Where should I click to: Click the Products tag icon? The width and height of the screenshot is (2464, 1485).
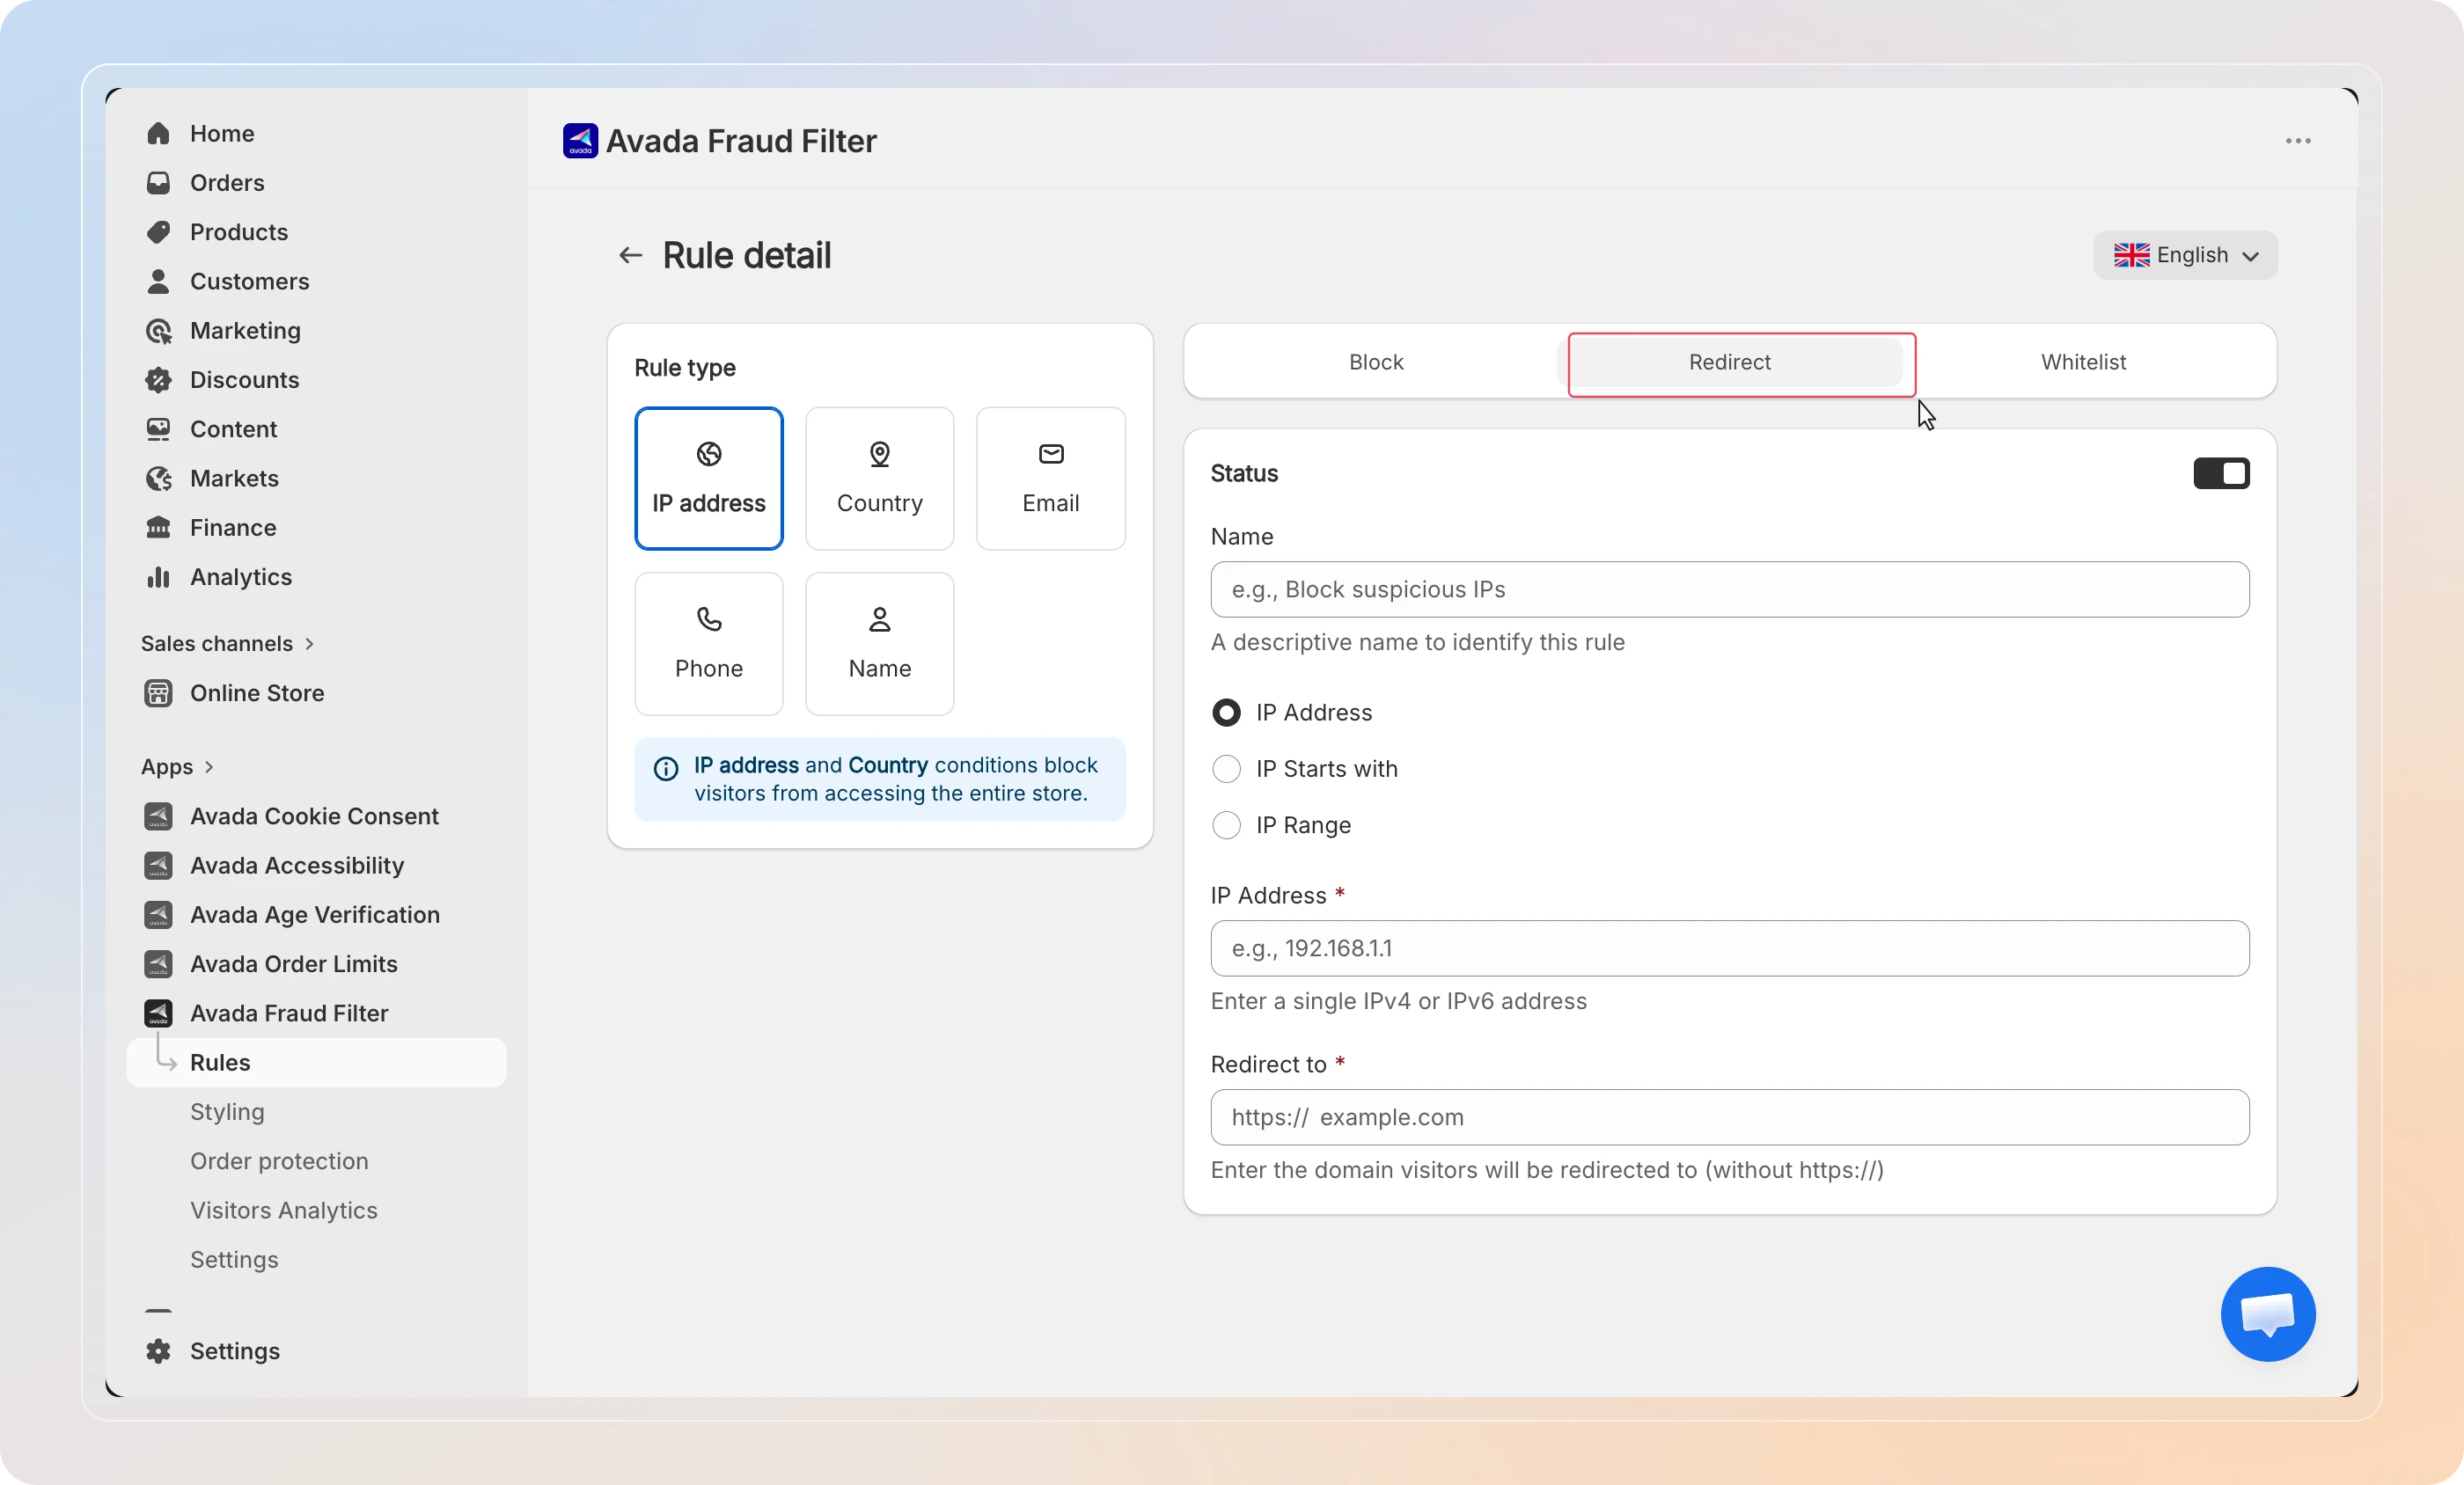158,232
